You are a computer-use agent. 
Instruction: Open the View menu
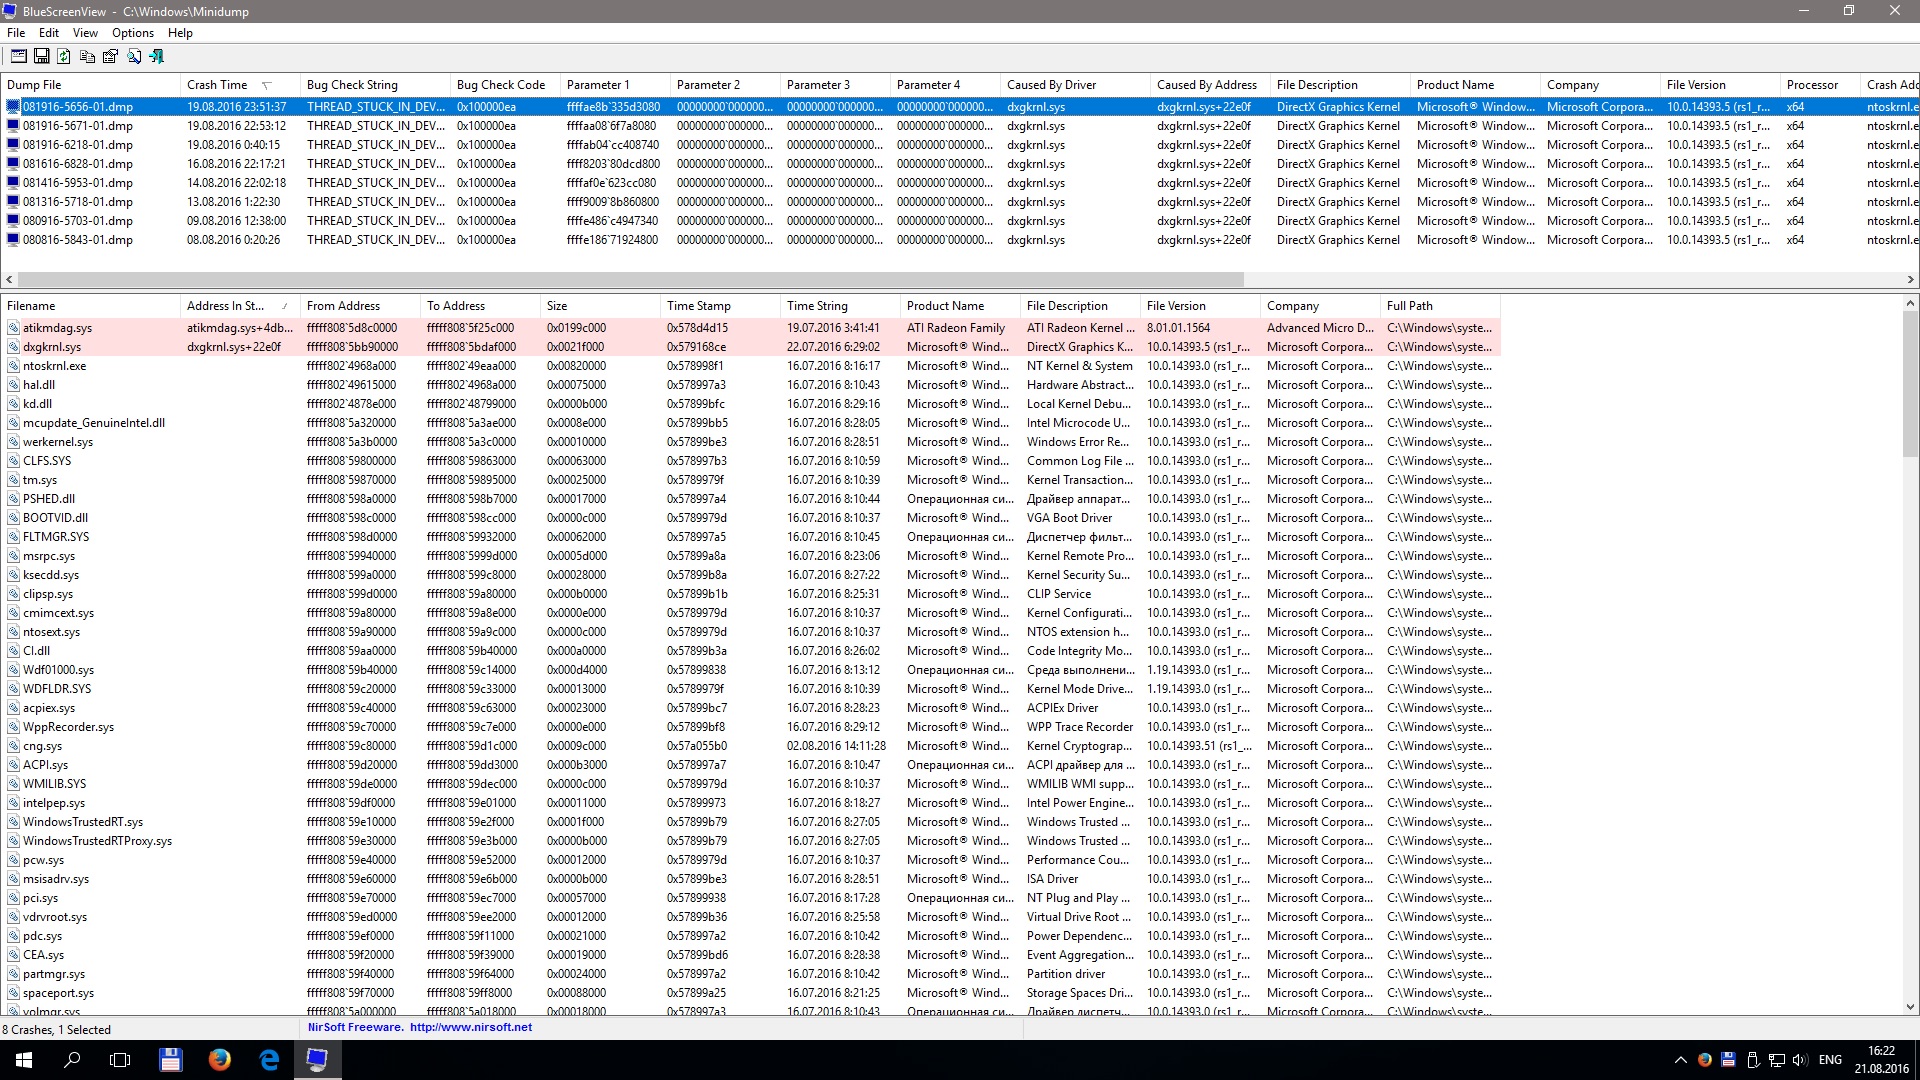(85, 33)
